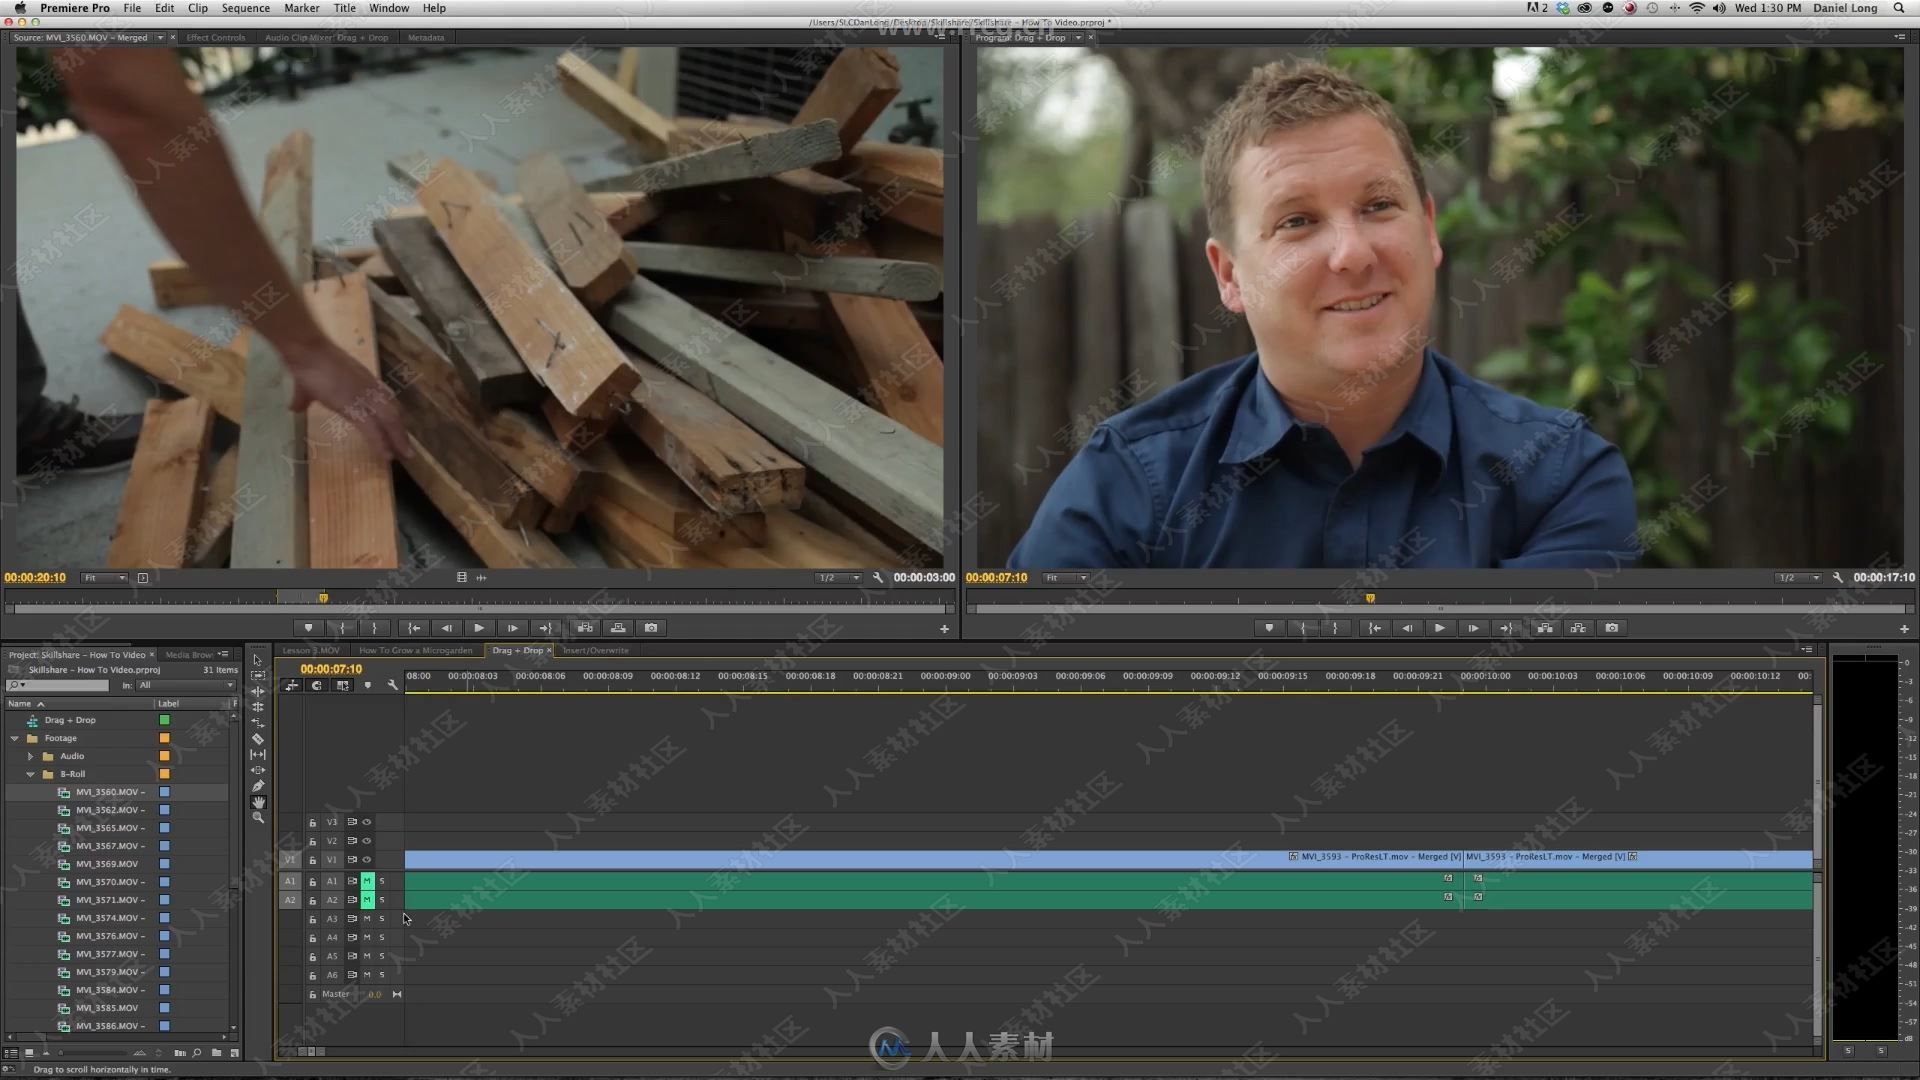Open timeline display settings wrench

click(x=392, y=685)
